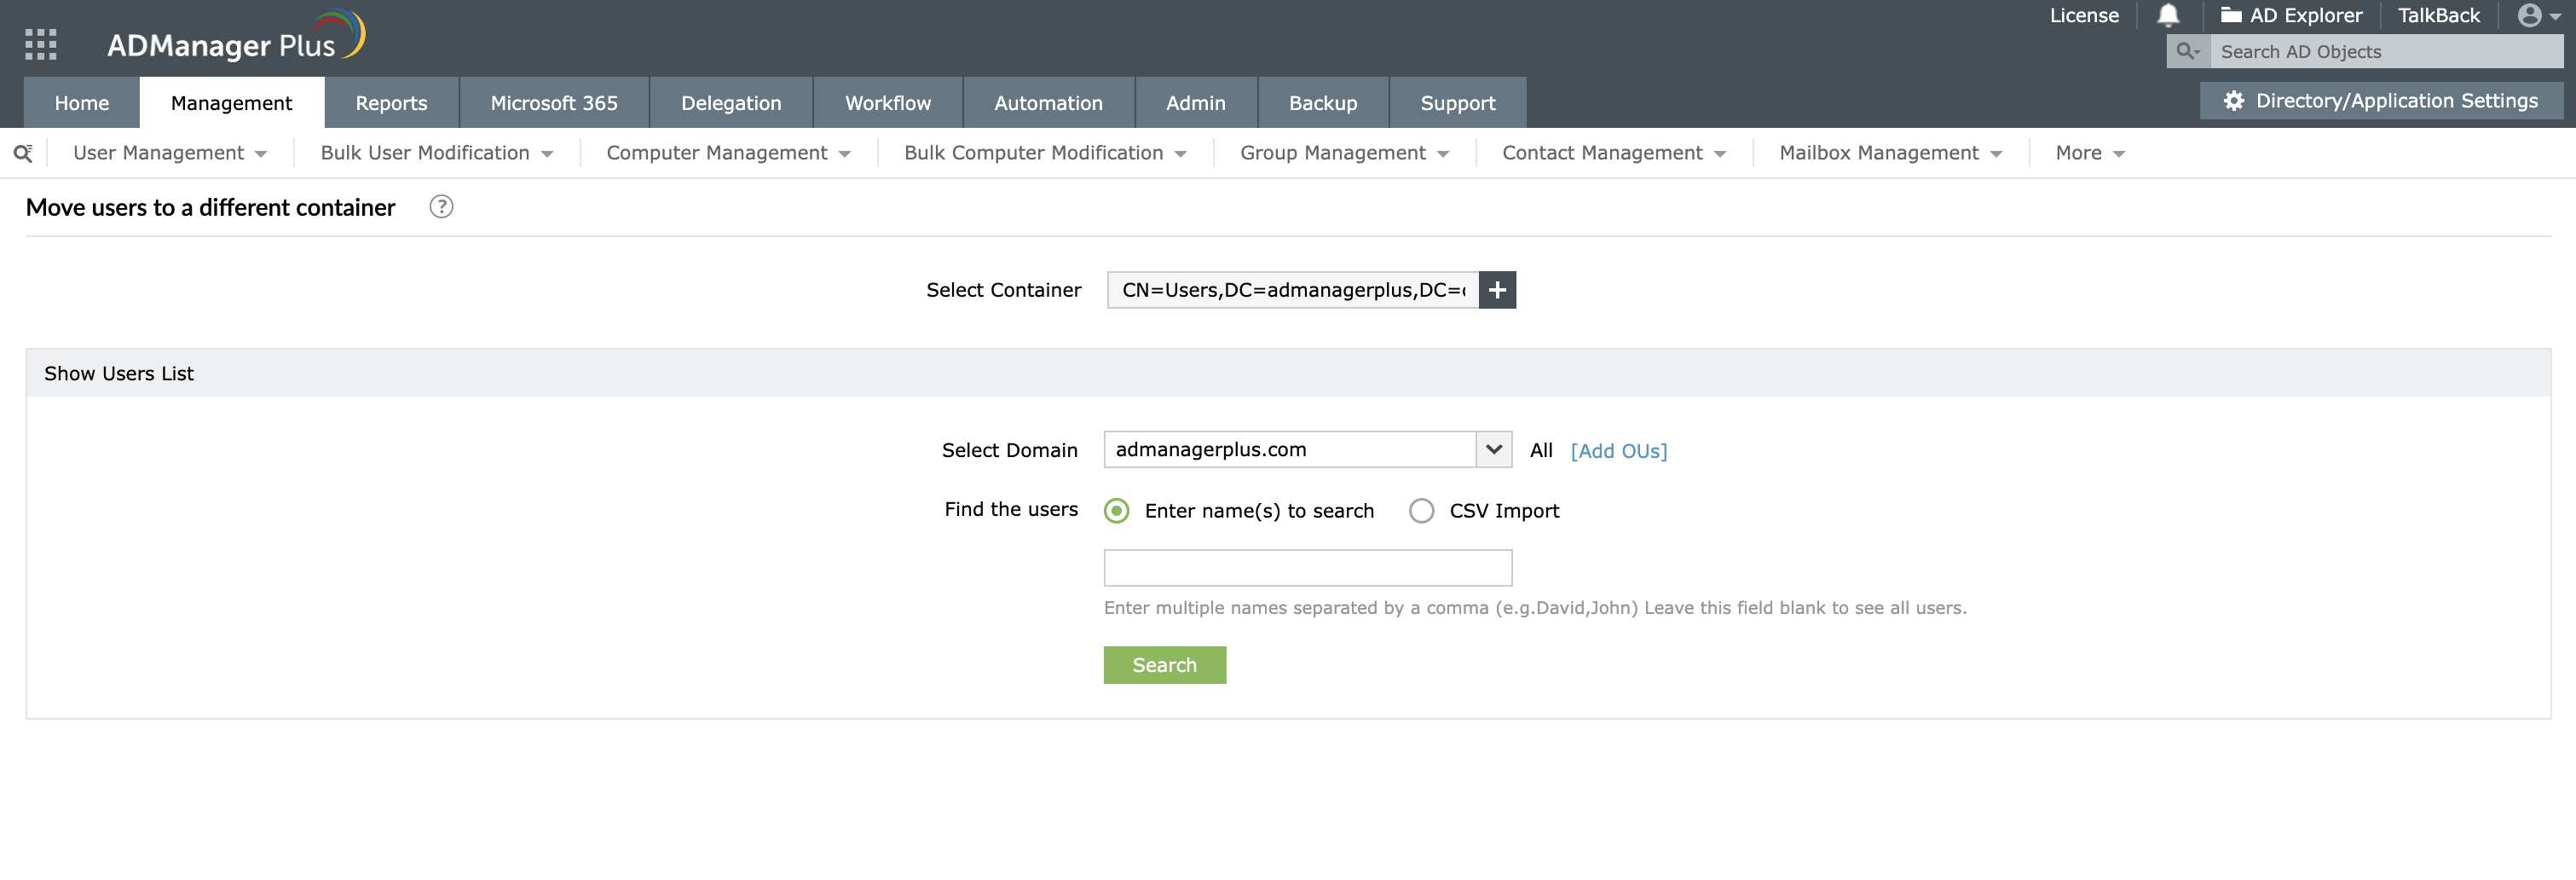Expand the Contact Management dropdown
The image size is (2576, 880).
(1614, 153)
